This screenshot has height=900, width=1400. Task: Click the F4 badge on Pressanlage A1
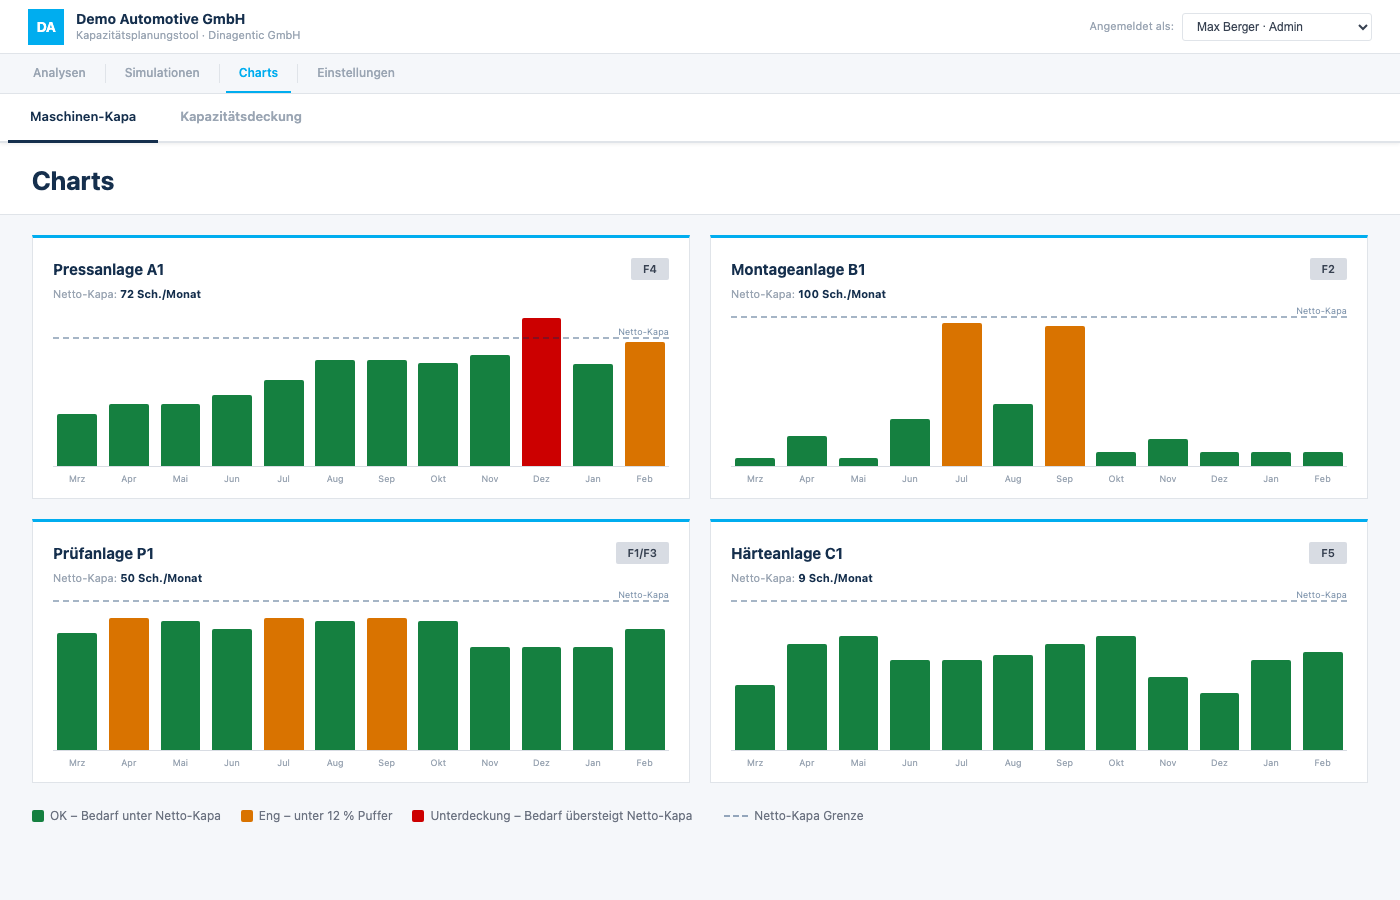pos(650,269)
